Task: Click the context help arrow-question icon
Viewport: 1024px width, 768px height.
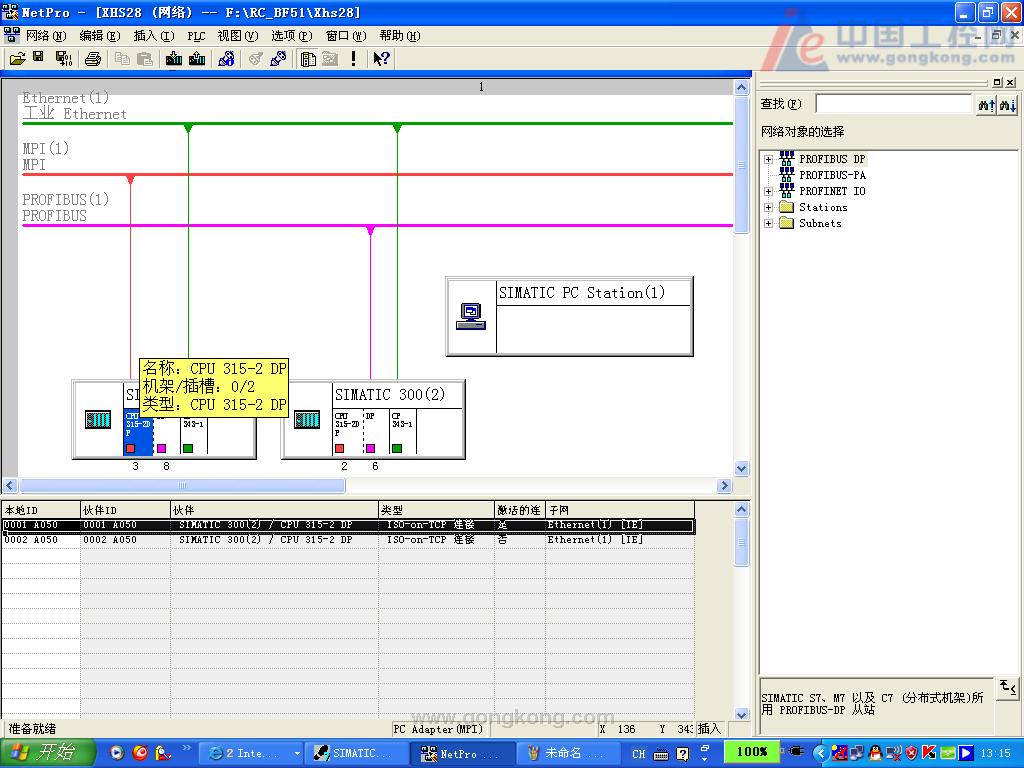Action: (381, 59)
